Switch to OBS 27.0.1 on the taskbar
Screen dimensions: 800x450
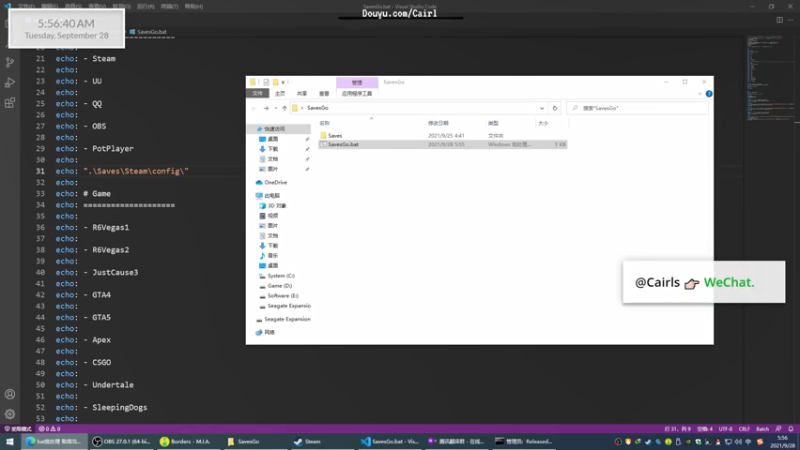pos(121,441)
